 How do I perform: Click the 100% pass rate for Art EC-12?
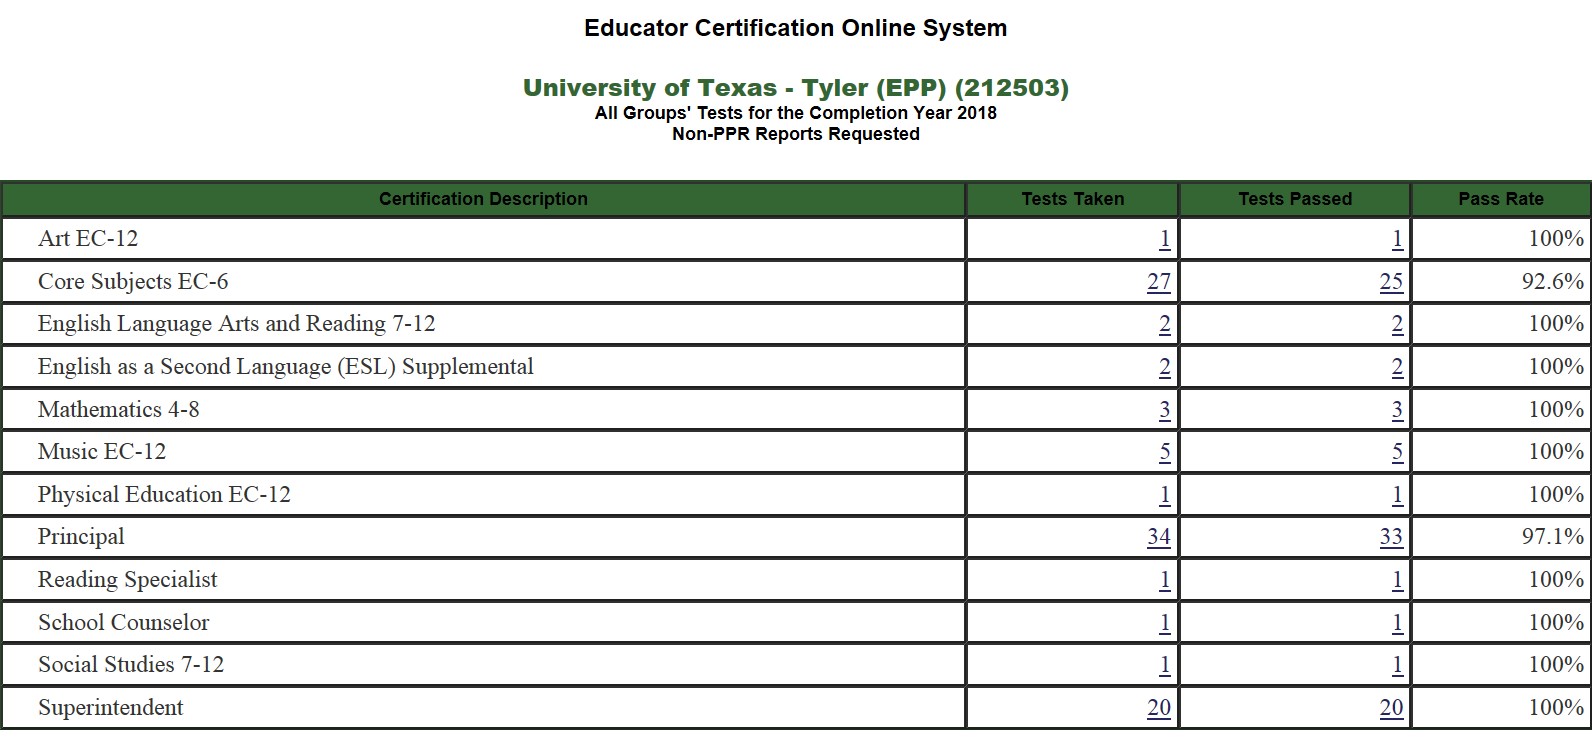(1556, 239)
